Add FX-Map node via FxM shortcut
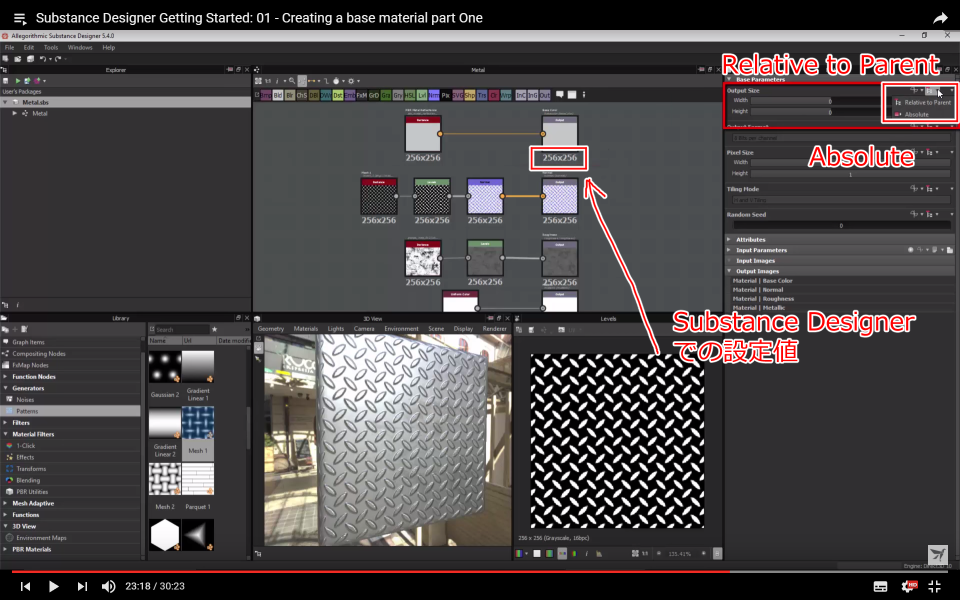The image size is (960, 600). click(x=362, y=96)
